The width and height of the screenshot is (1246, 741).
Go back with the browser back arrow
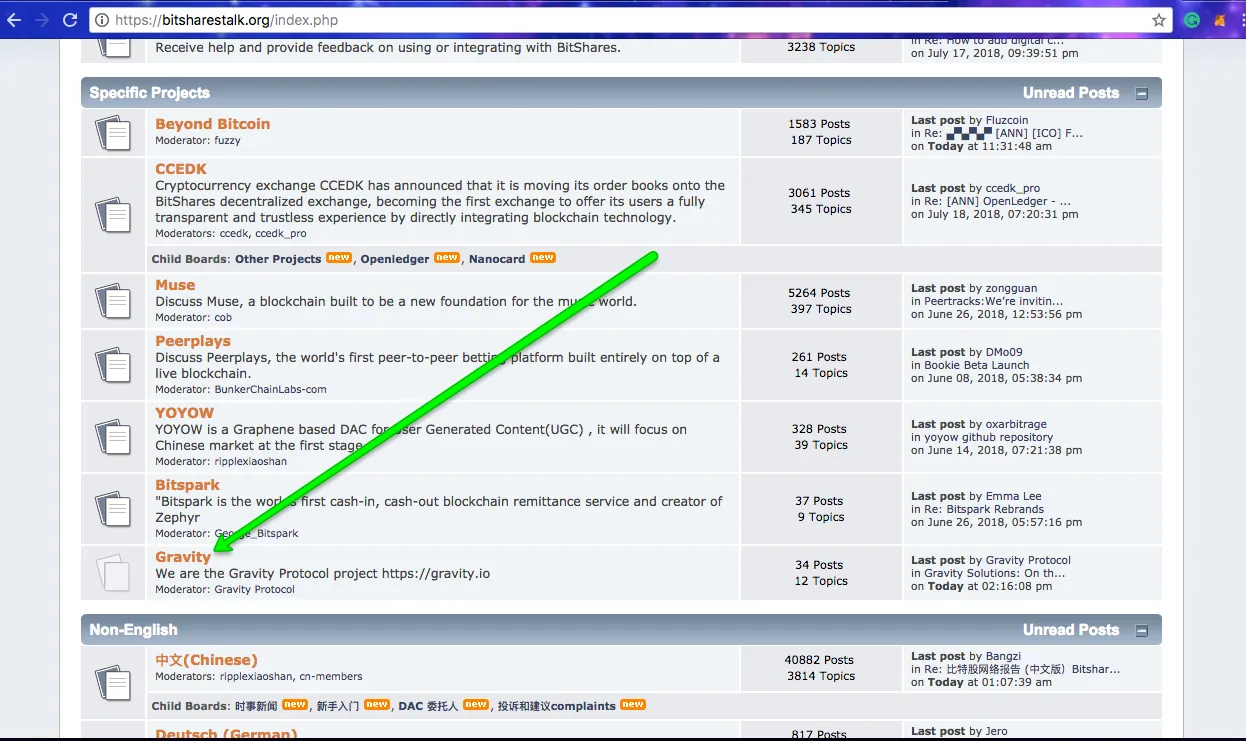(x=14, y=19)
